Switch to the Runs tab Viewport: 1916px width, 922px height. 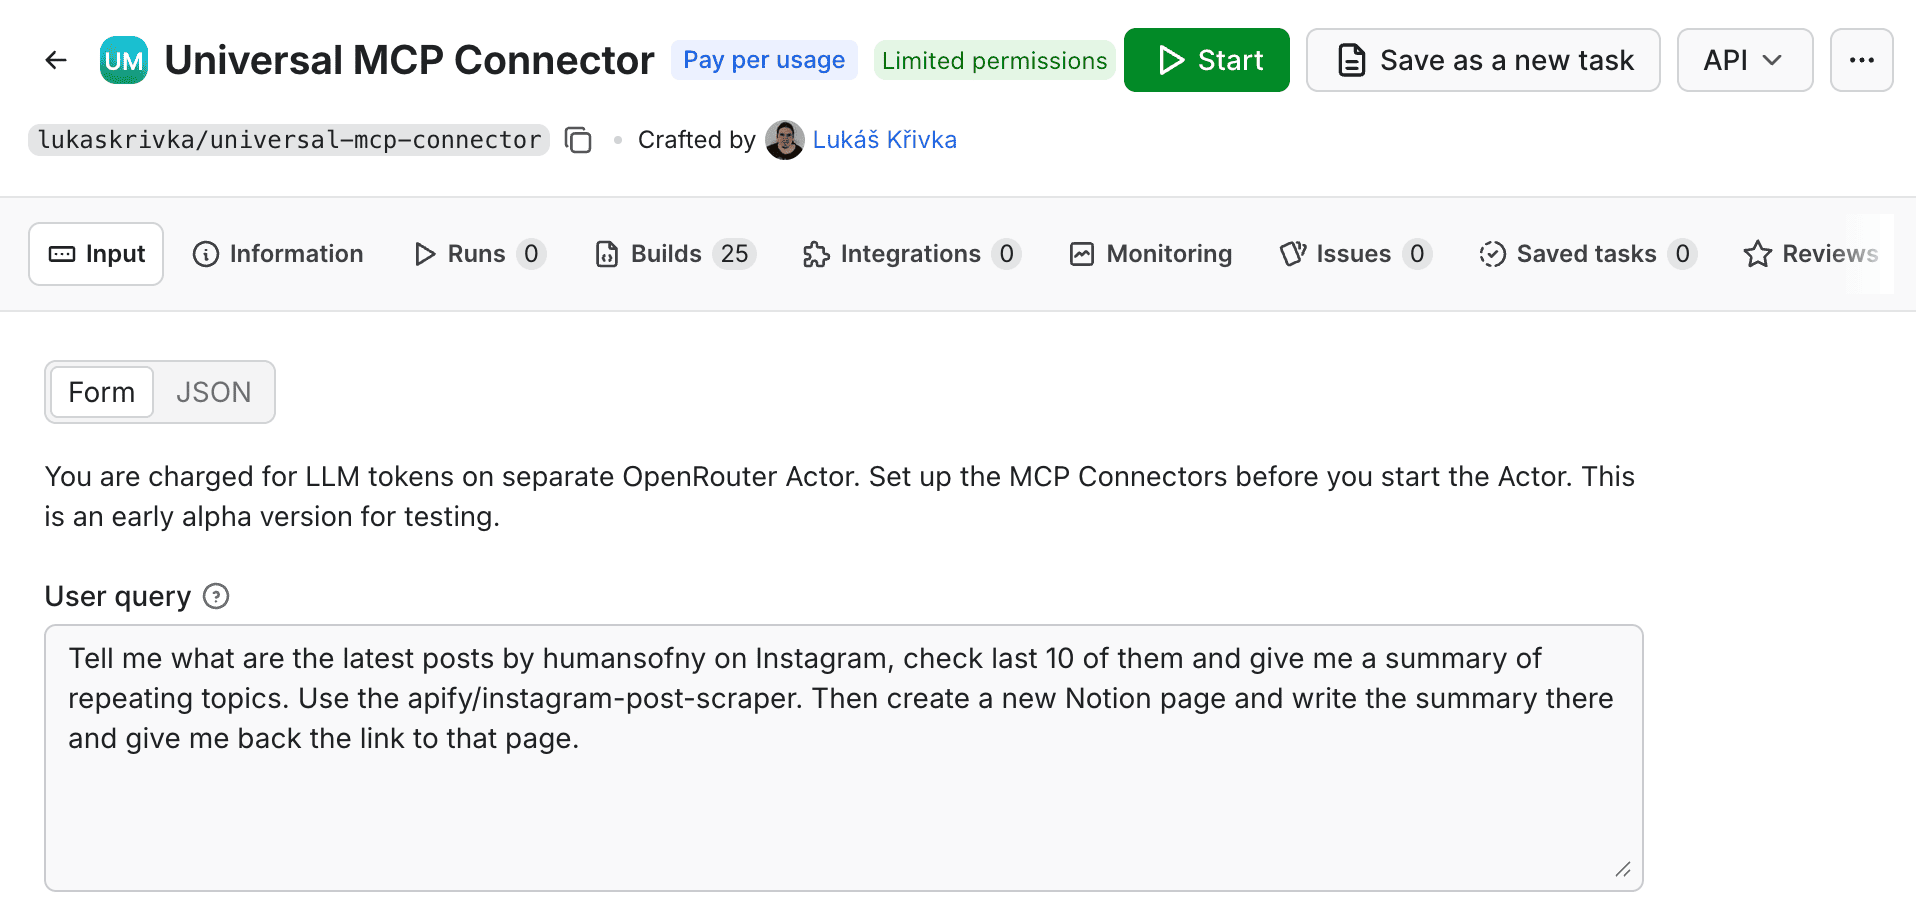(480, 254)
